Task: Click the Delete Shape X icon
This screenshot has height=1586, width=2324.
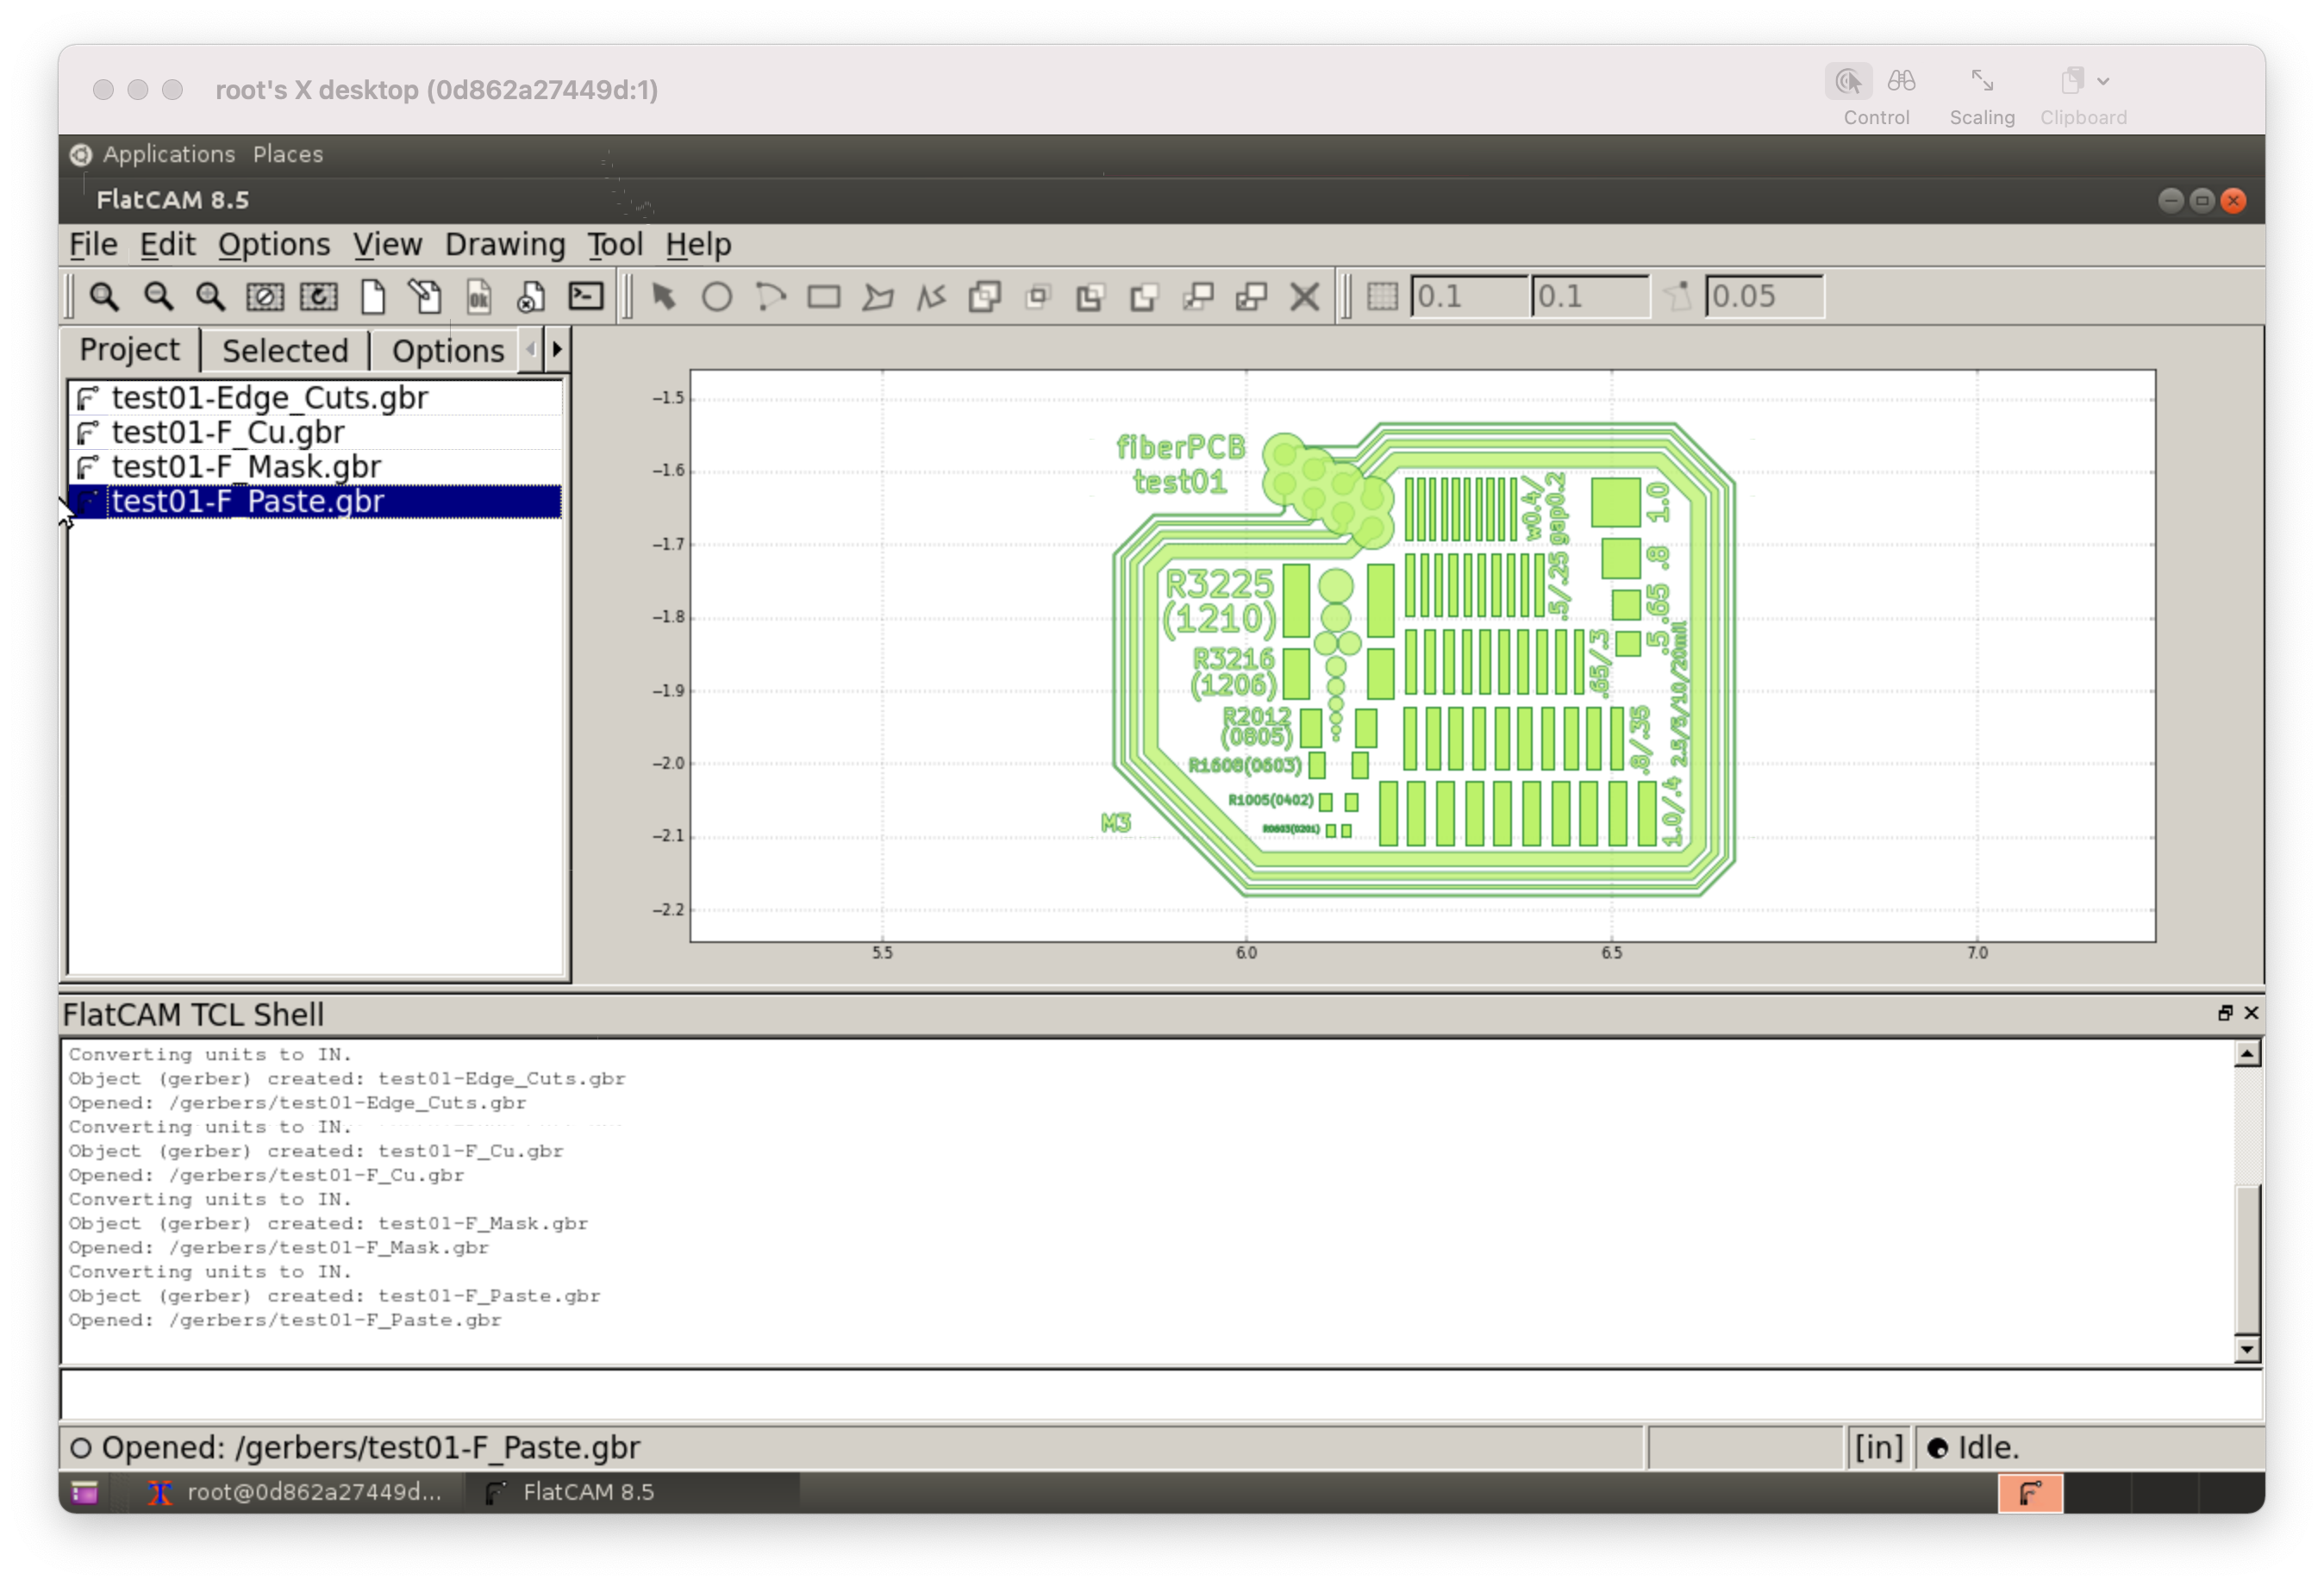Action: coord(1305,297)
